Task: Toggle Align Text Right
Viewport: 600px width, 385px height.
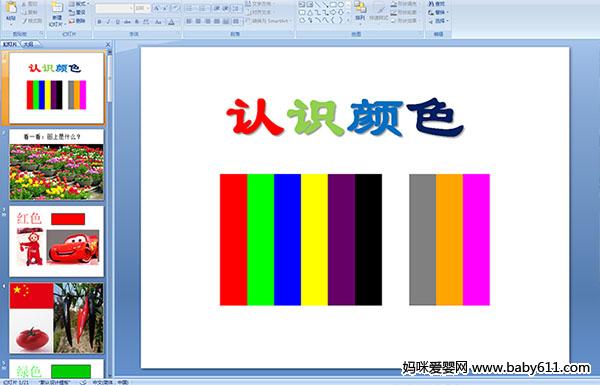Action: tap(207, 21)
